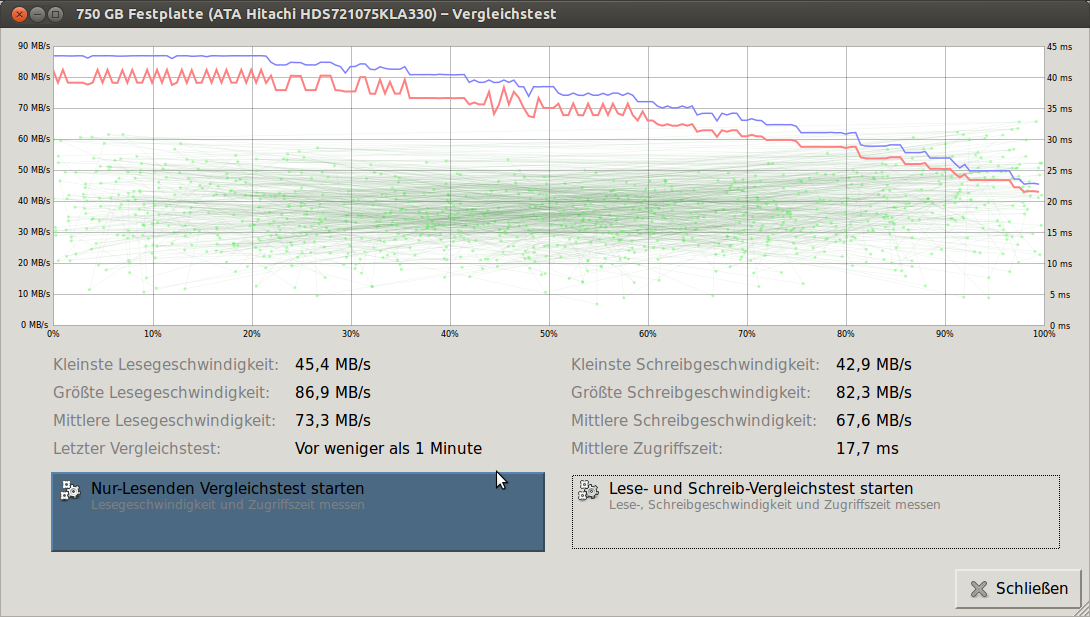Image resolution: width=1090 pixels, height=617 pixels.
Task: Click the "Größte Schreibgeschwindigkeit" value 82,3 MB/s
Action: click(x=873, y=393)
